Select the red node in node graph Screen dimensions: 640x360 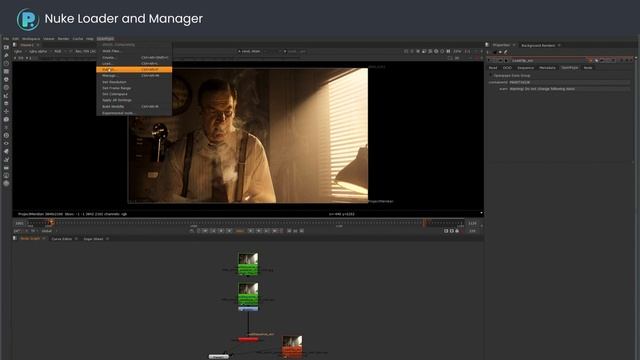pyautogui.click(x=248, y=339)
